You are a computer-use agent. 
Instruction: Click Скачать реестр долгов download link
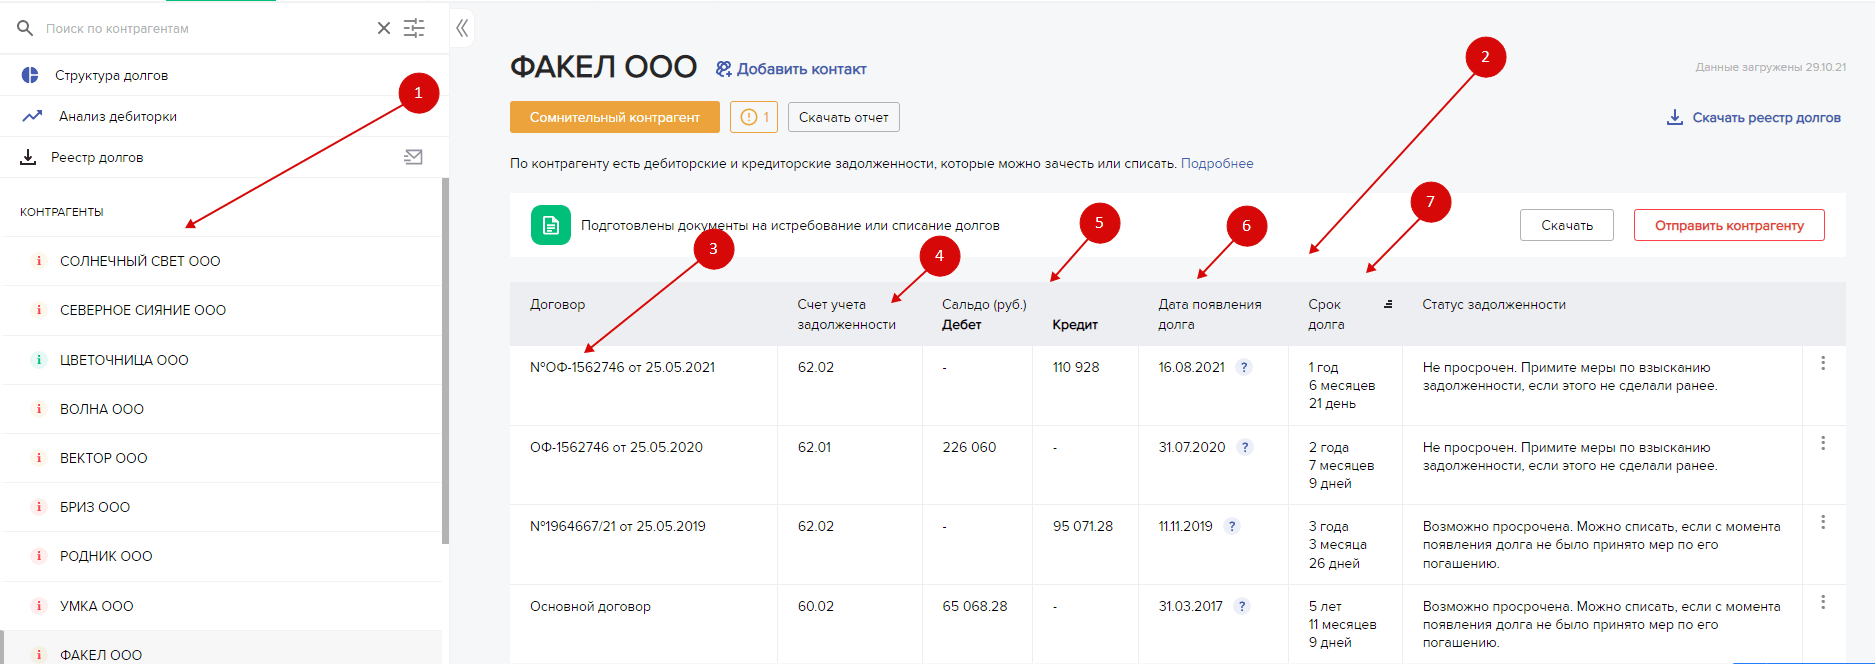coord(1754,118)
